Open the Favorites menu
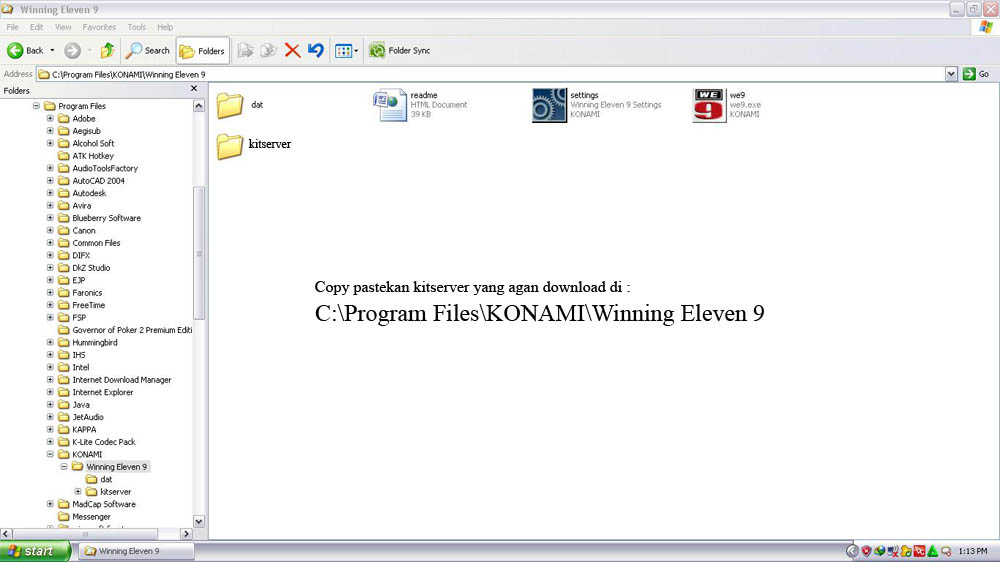Viewport: 1000px width, 562px height. 99,27
